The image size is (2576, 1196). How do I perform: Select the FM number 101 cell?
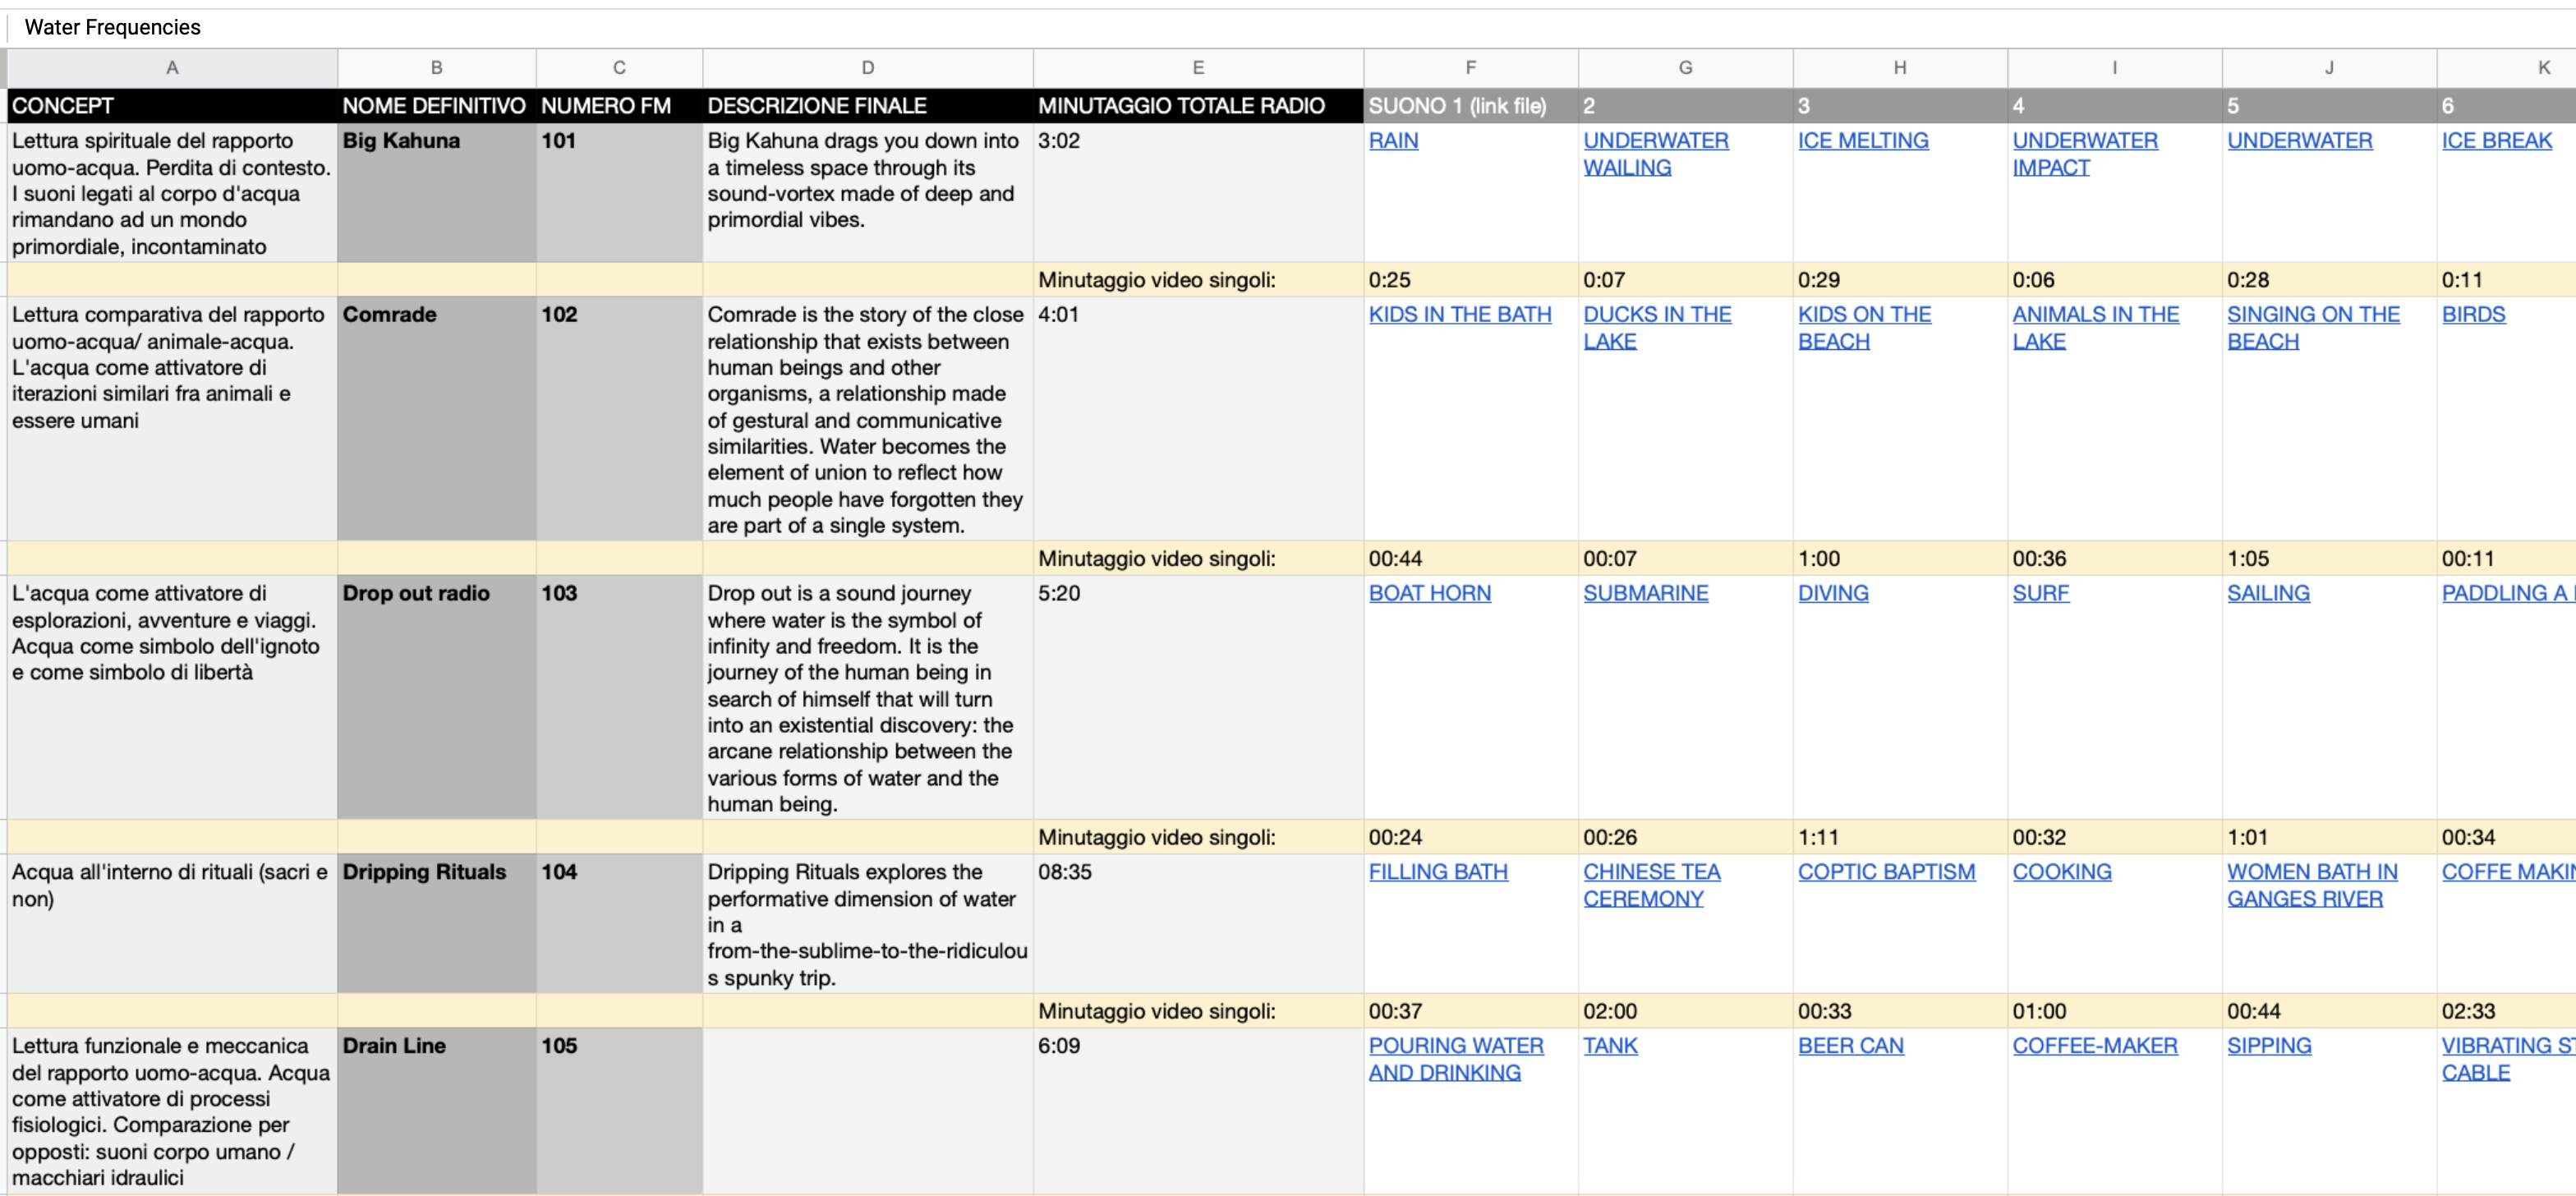(619, 192)
